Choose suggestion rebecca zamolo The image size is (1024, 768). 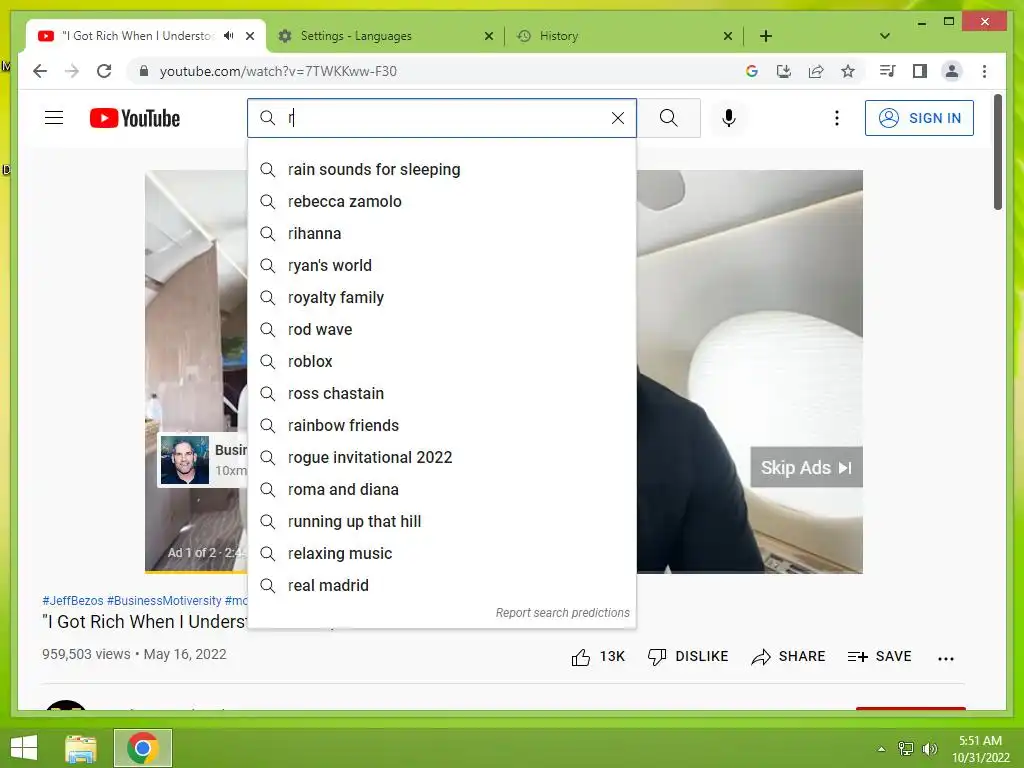point(442,202)
